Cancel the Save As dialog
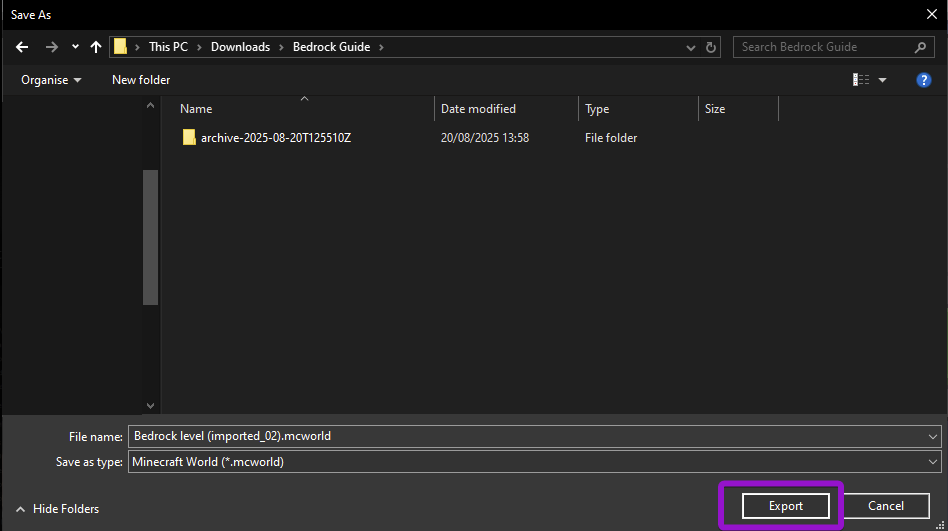The width and height of the screenshot is (948, 531). coord(886,506)
